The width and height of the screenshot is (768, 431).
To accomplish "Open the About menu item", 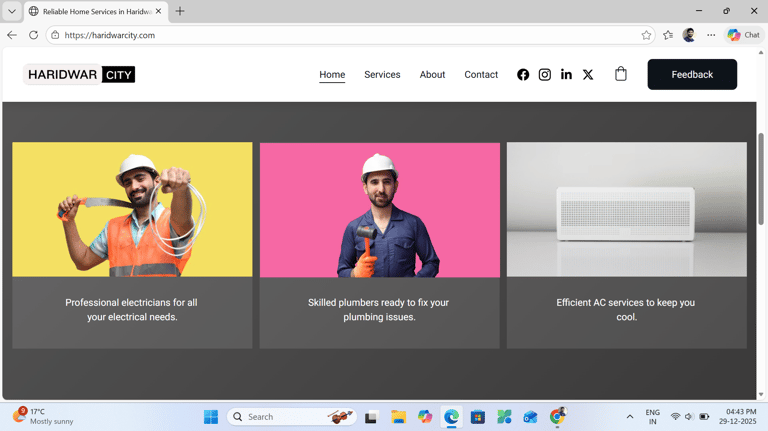I will (x=432, y=74).
